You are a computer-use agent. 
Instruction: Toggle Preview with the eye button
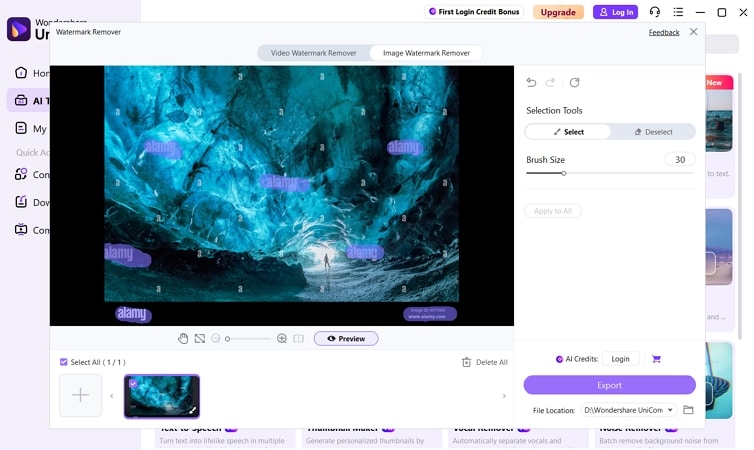tap(346, 338)
